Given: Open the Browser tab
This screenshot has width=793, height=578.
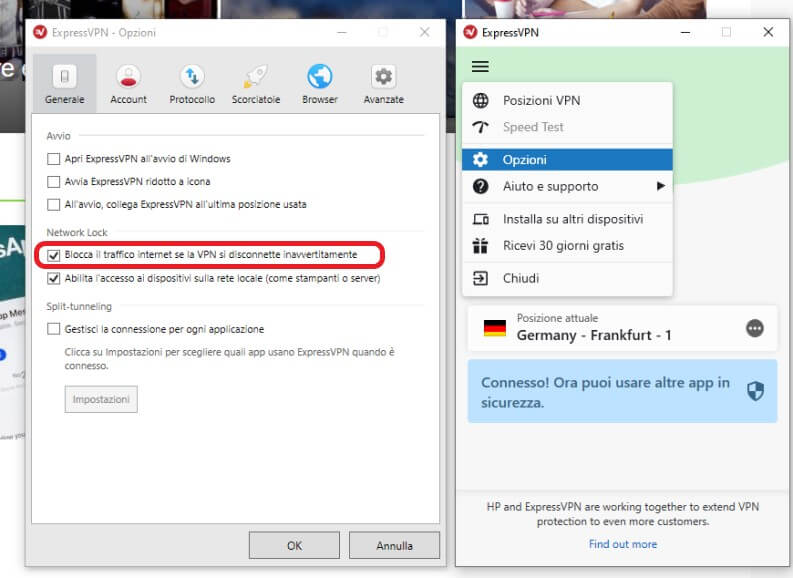Looking at the screenshot, I should pos(320,83).
